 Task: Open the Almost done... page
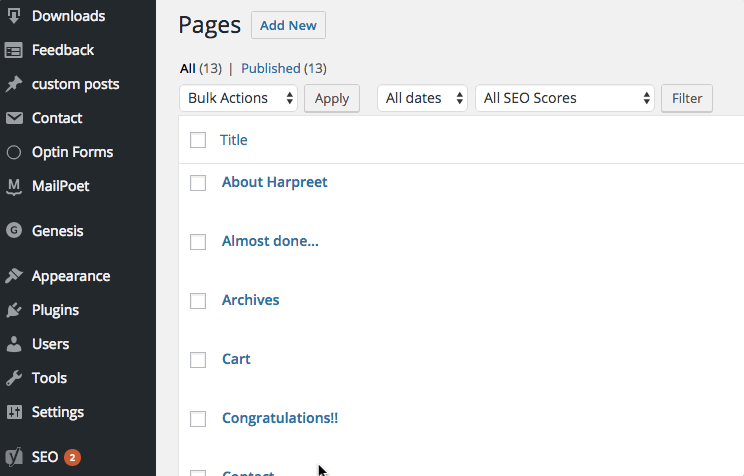(270, 241)
